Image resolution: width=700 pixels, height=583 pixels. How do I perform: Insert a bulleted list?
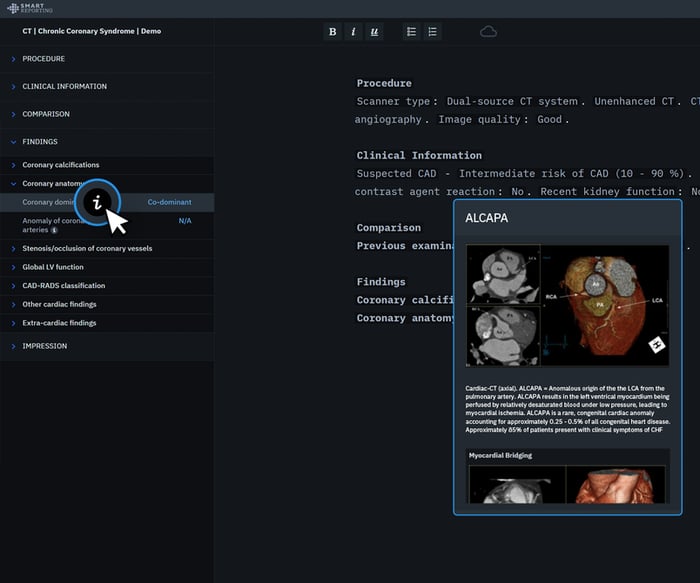coord(411,32)
